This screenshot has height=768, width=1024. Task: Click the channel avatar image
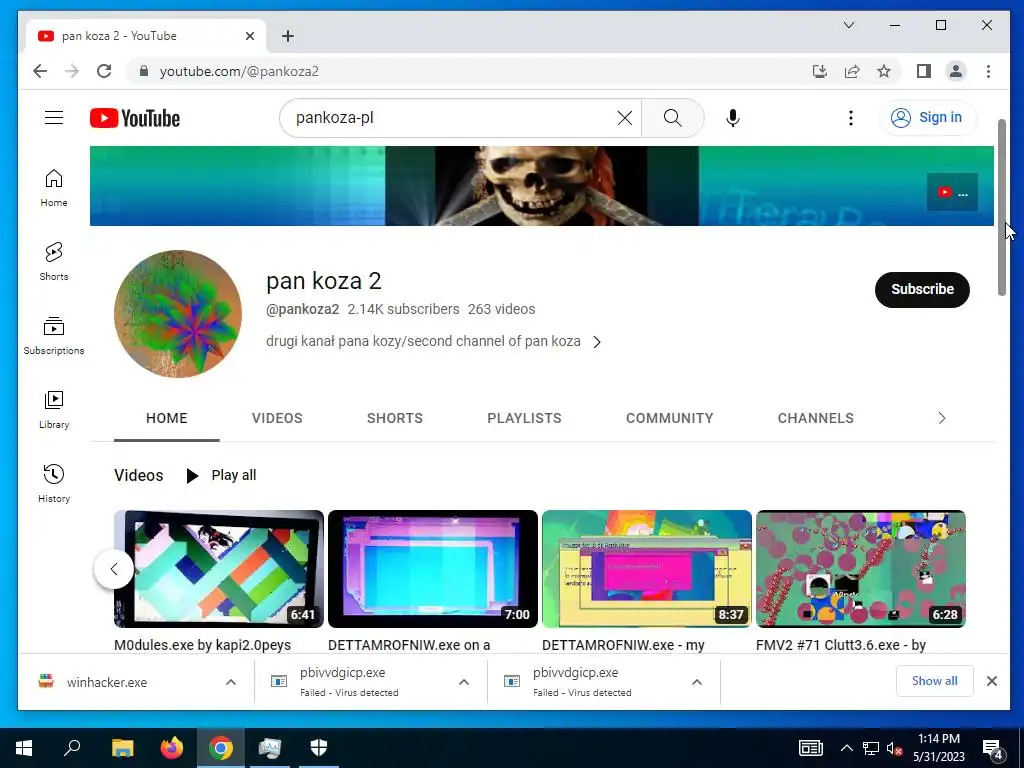tap(178, 313)
